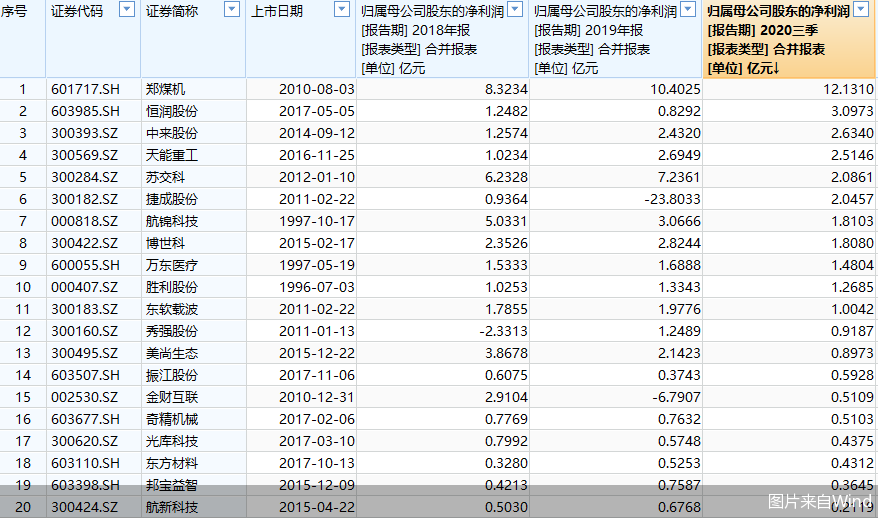Select the 中来股份 name cell
The width and height of the screenshot is (878, 518).
172,133
